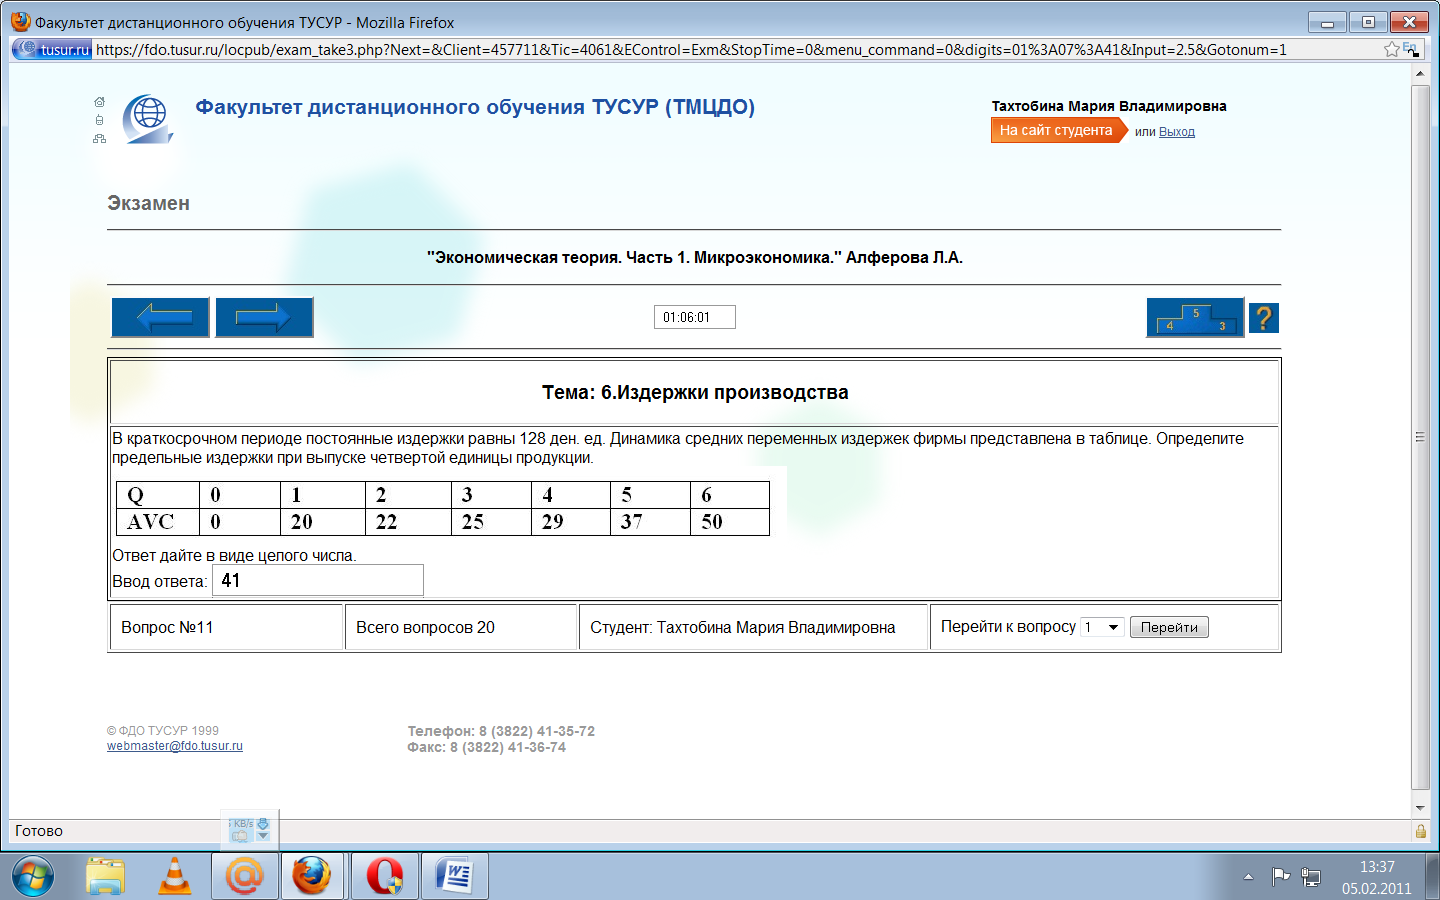This screenshot has width=1440, height=900.
Task: Click table cell AVC value 29
Action: coord(571,522)
